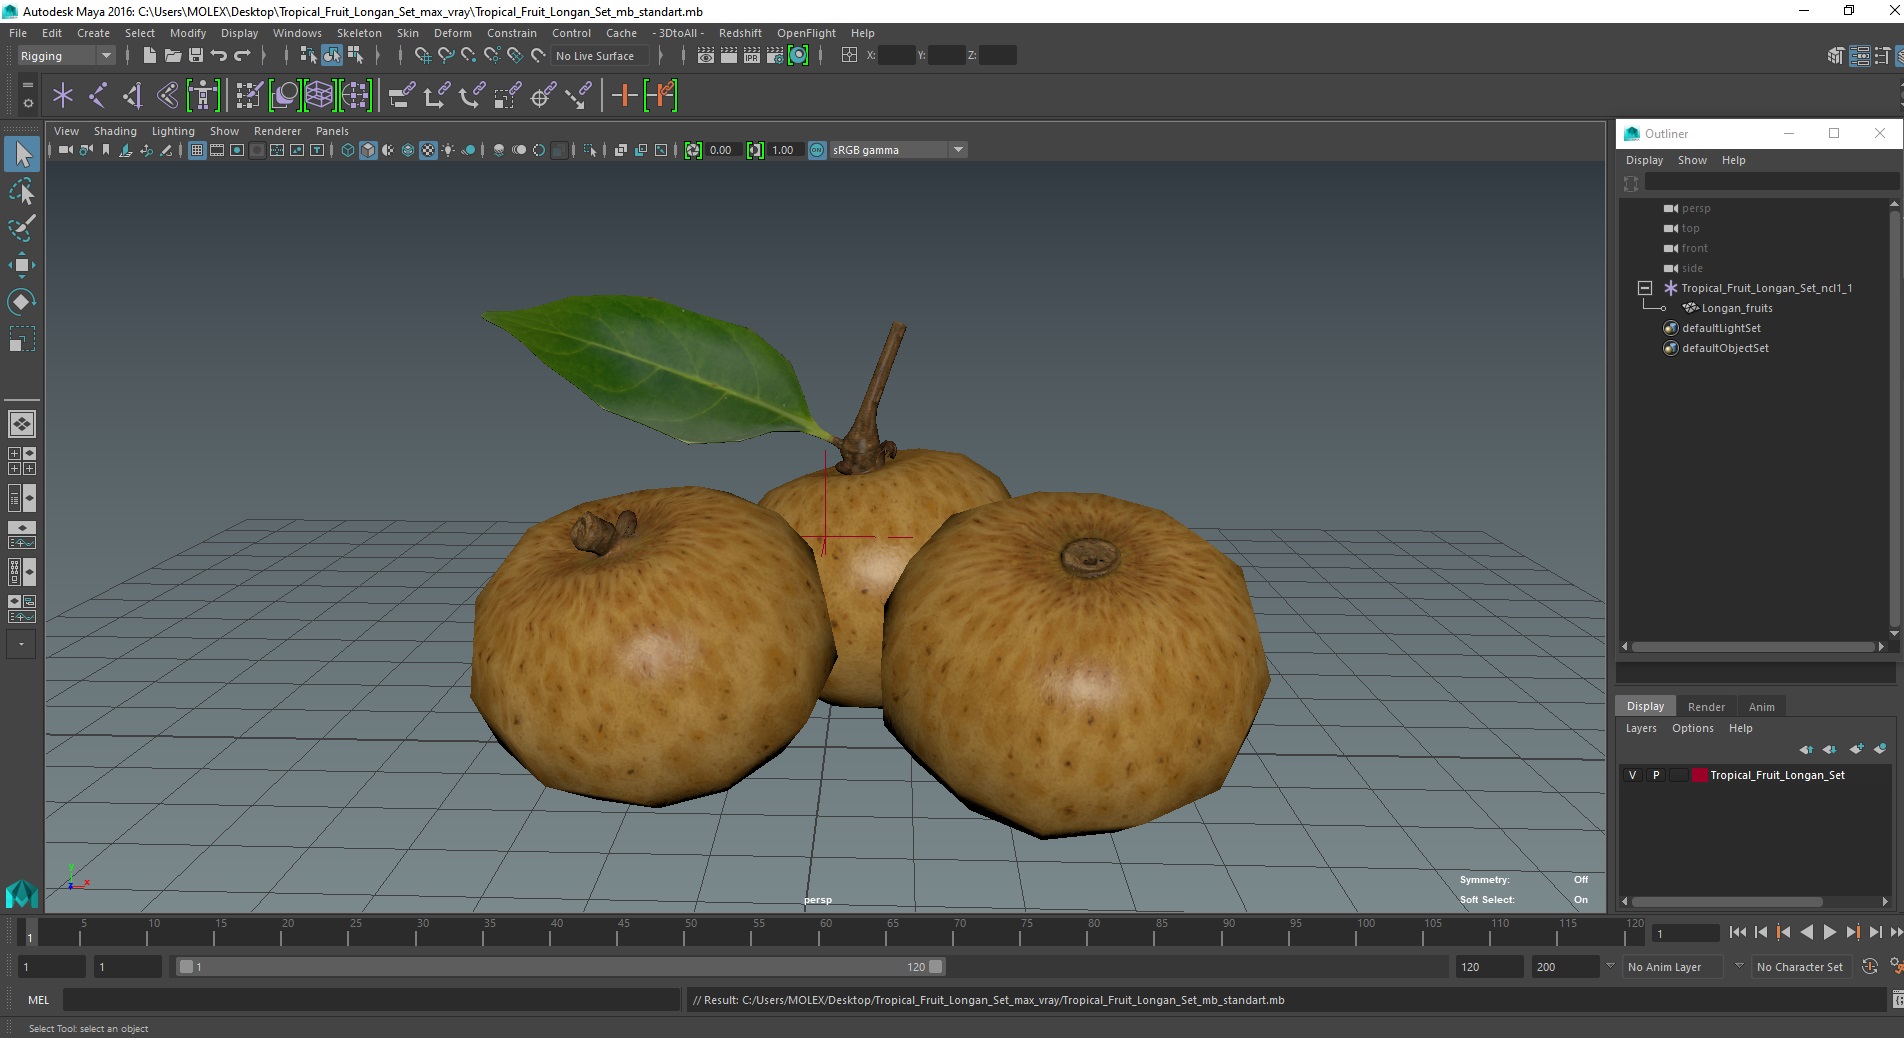The height and width of the screenshot is (1038, 1904).
Task: Toggle the viewport grid display icon
Action: pos(197,150)
